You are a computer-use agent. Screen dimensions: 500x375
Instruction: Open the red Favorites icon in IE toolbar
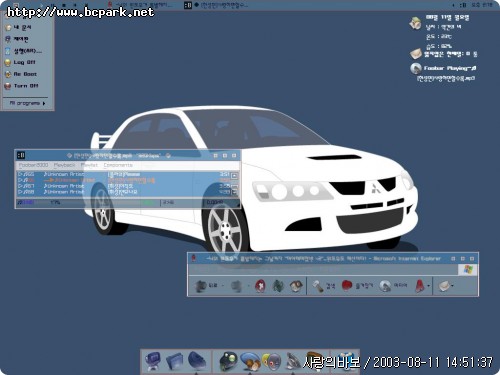tap(347, 285)
